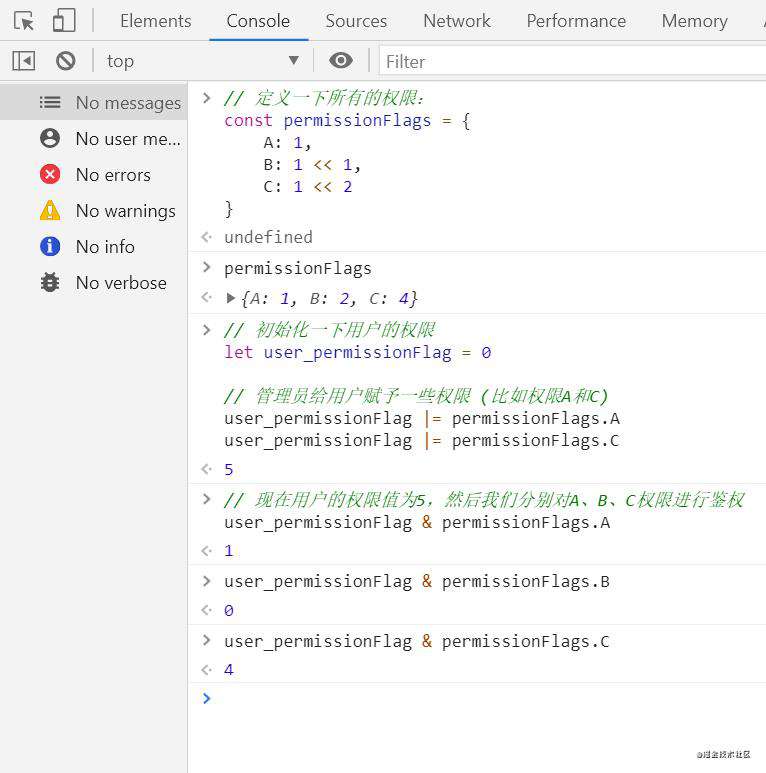The width and height of the screenshot is (766, 773).
Task: Click the yellow warning triangle icon
Action: coord(50,211)
